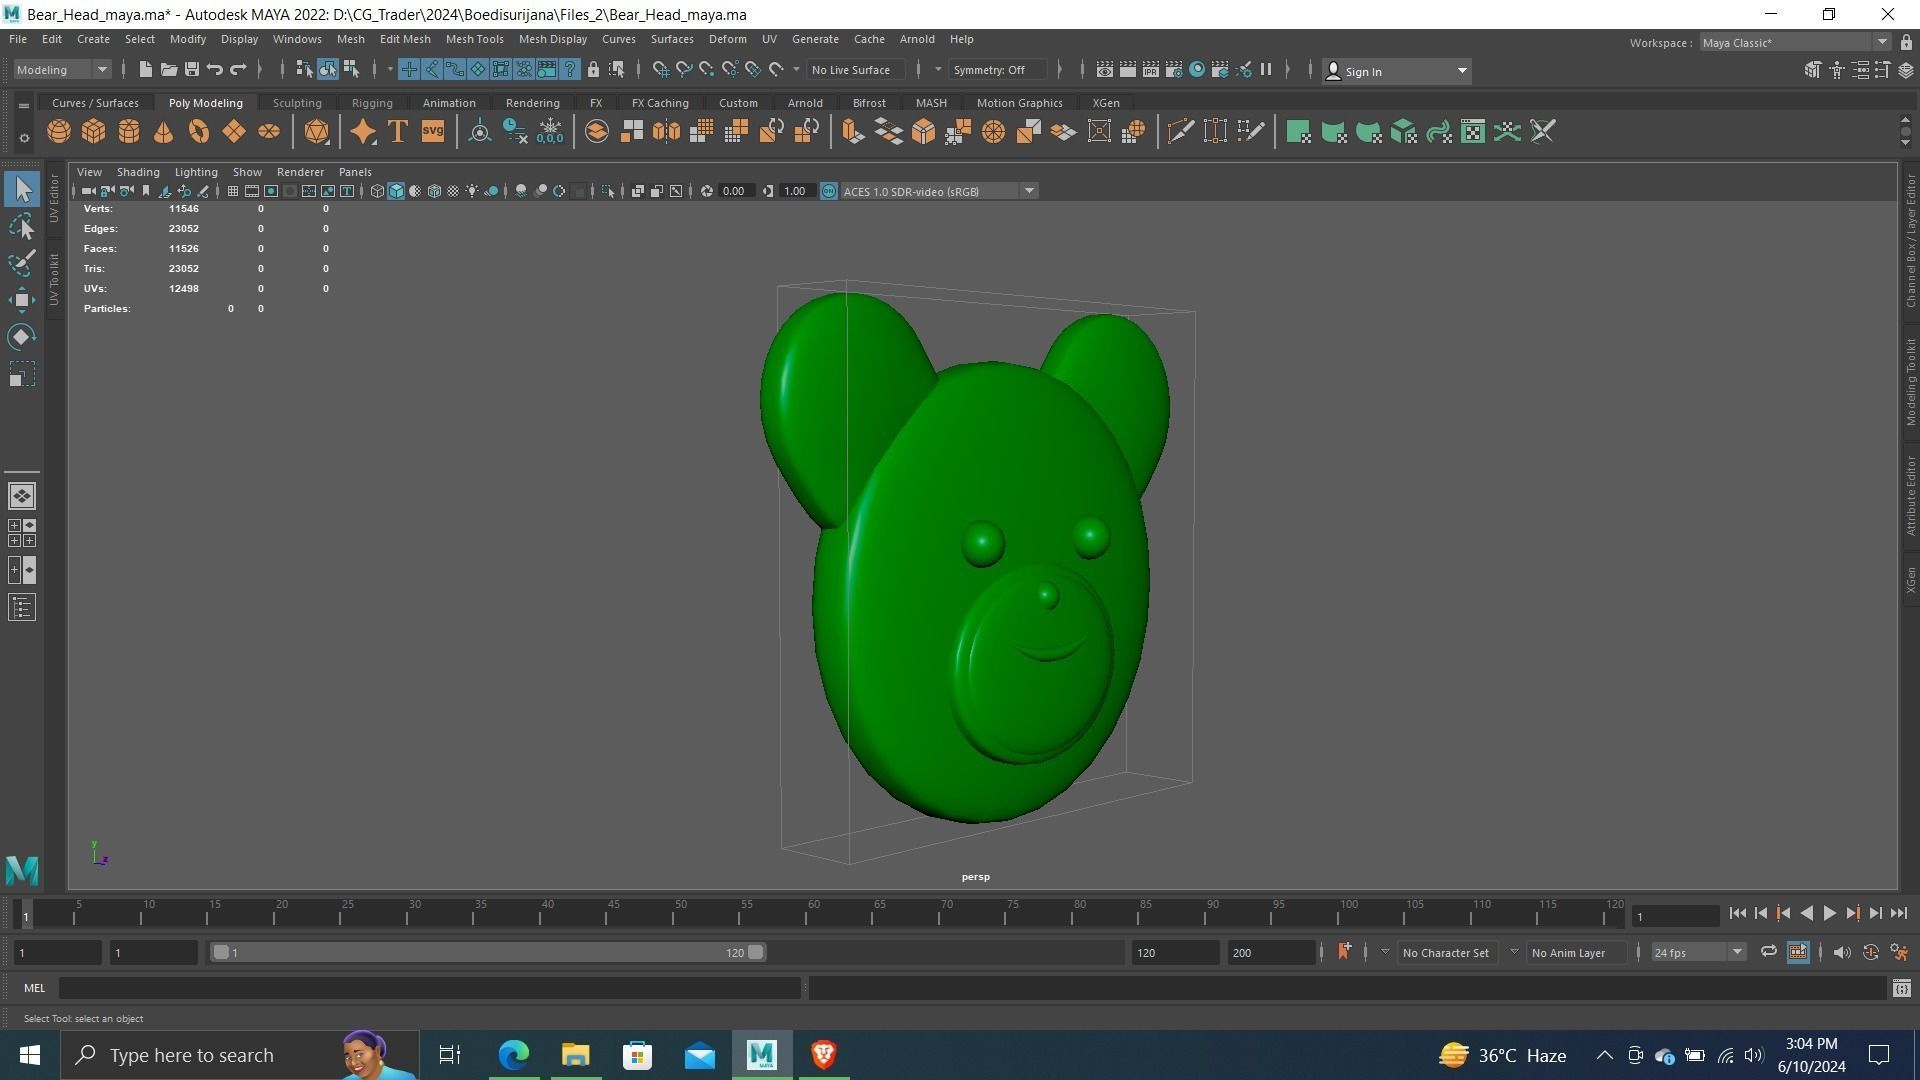1920x1080 pixels.
Task: Select the Paint Selection tool
Action: click(x=22, y=264)
